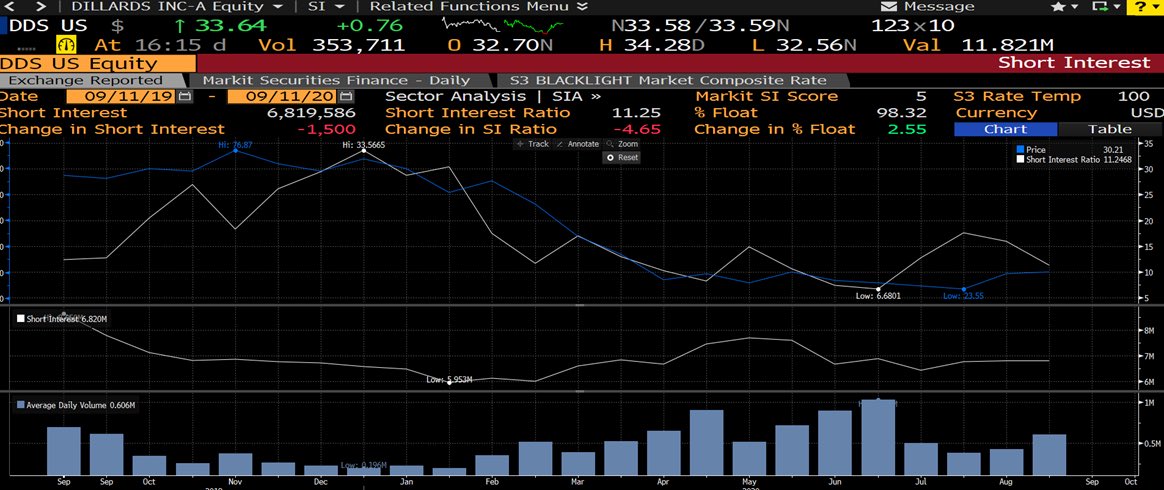Select the Chart view button
1164x490 pixels.
tap(1005, 129)
